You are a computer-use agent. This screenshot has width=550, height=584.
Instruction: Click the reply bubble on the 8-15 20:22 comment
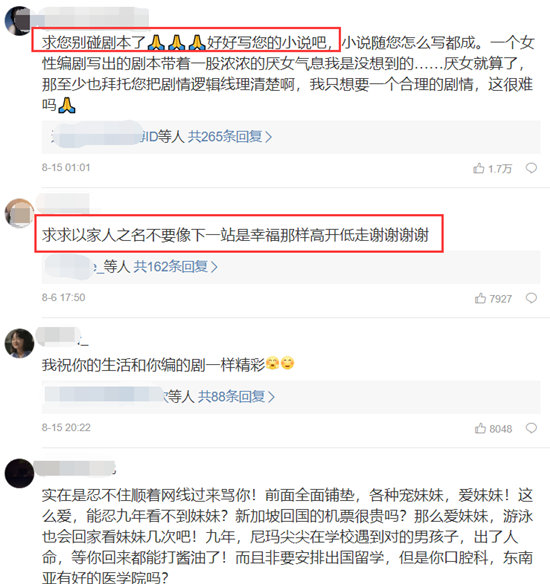click(x=531, y=428)
